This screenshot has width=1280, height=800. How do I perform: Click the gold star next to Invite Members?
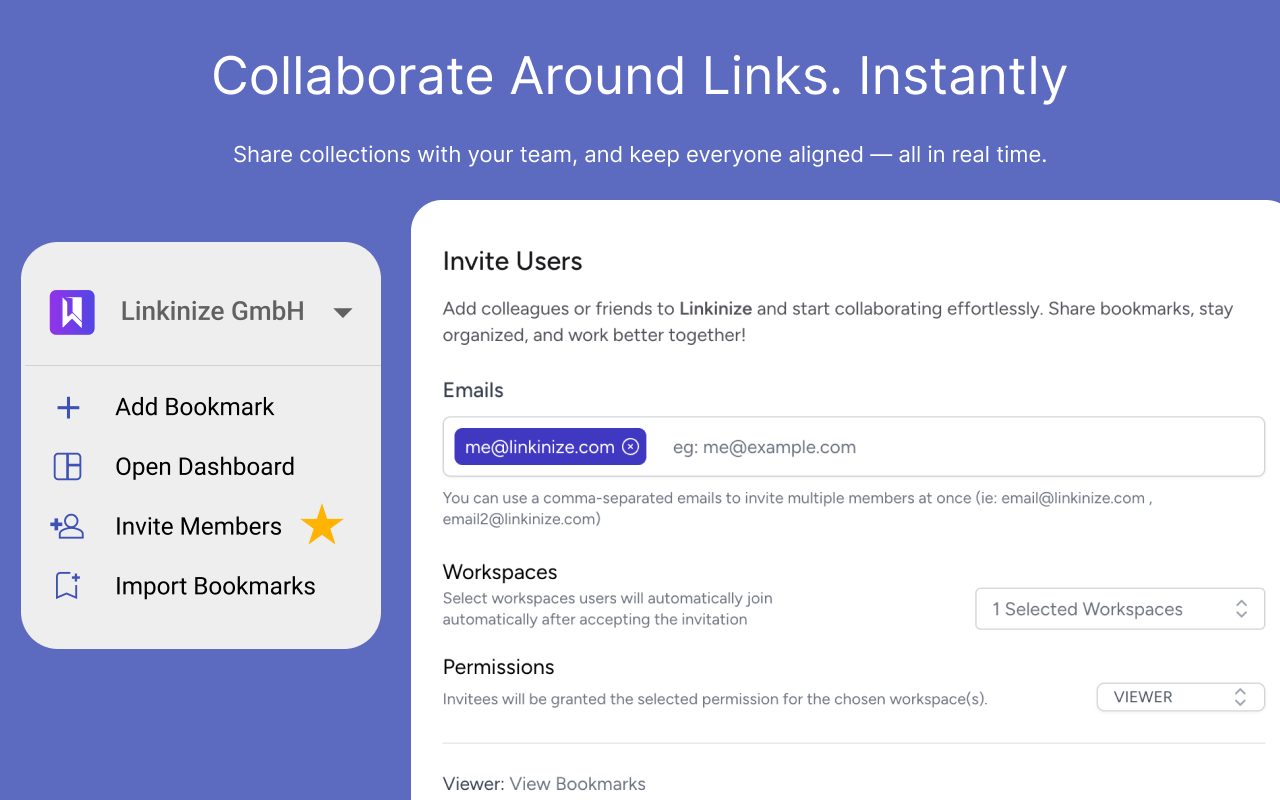(x=321, y=524)
